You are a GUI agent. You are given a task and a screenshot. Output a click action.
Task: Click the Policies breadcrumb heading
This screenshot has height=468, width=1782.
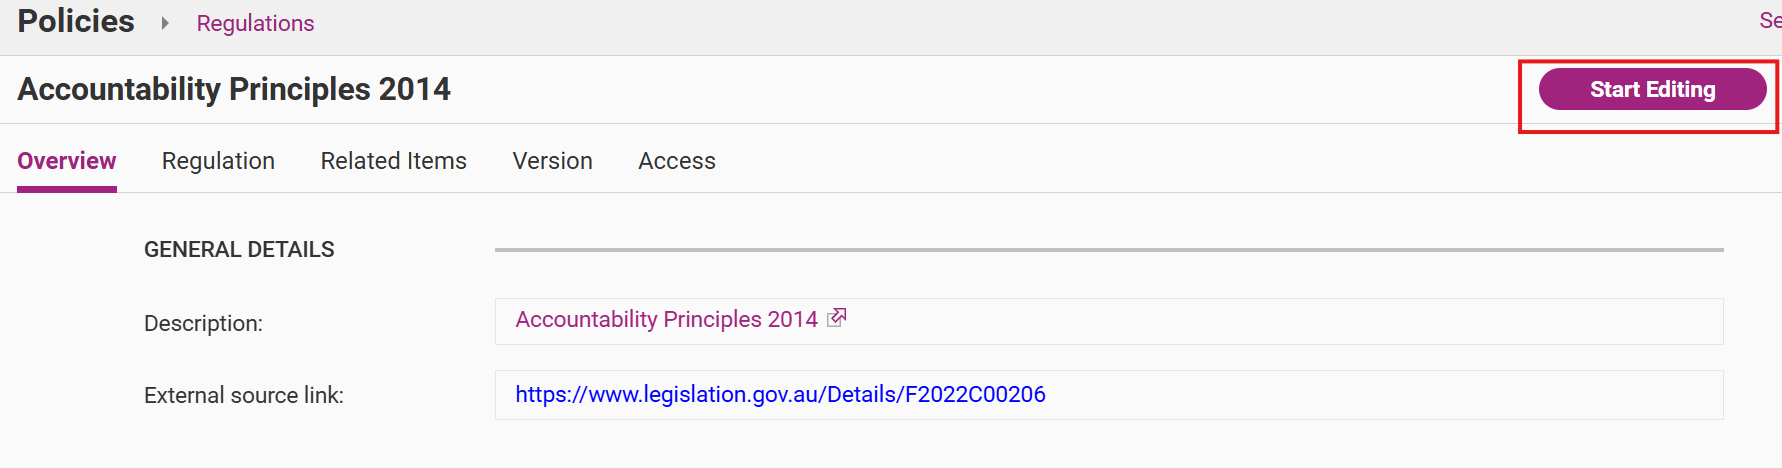76,21
